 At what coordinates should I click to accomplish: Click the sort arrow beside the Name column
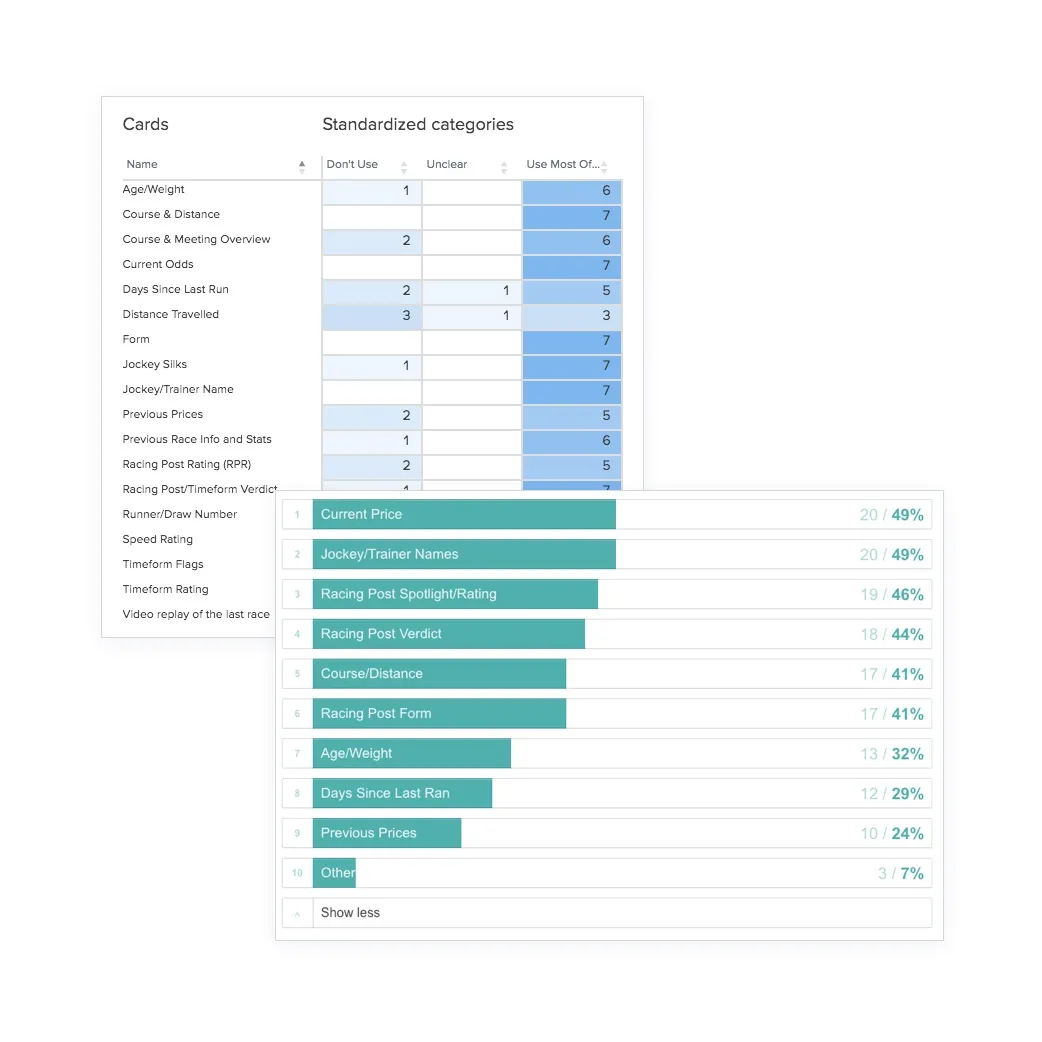pyautogui.click(x=302, y=166)
